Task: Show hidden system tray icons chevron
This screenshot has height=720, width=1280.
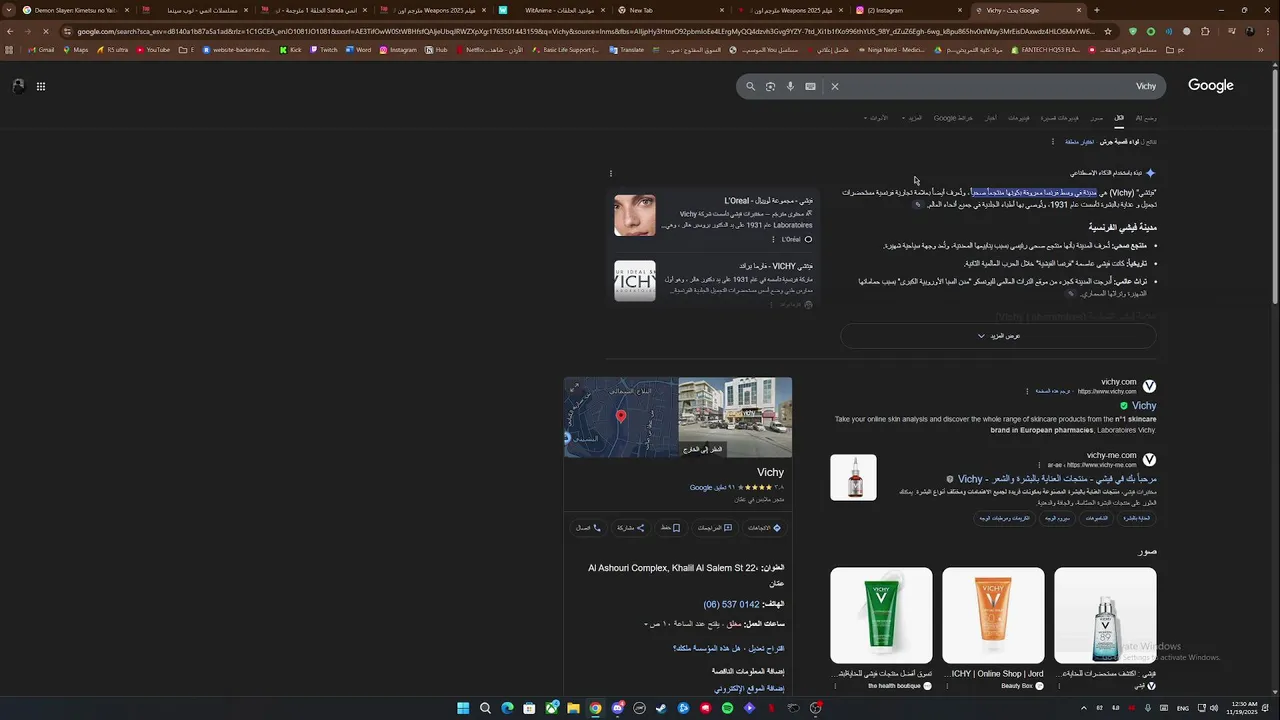Action: click(x=1083, y=708)
